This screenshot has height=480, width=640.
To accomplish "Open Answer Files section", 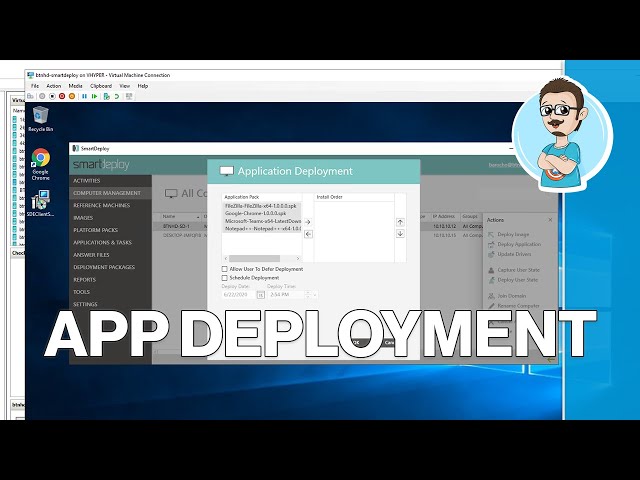I will [x=111, y=255].
